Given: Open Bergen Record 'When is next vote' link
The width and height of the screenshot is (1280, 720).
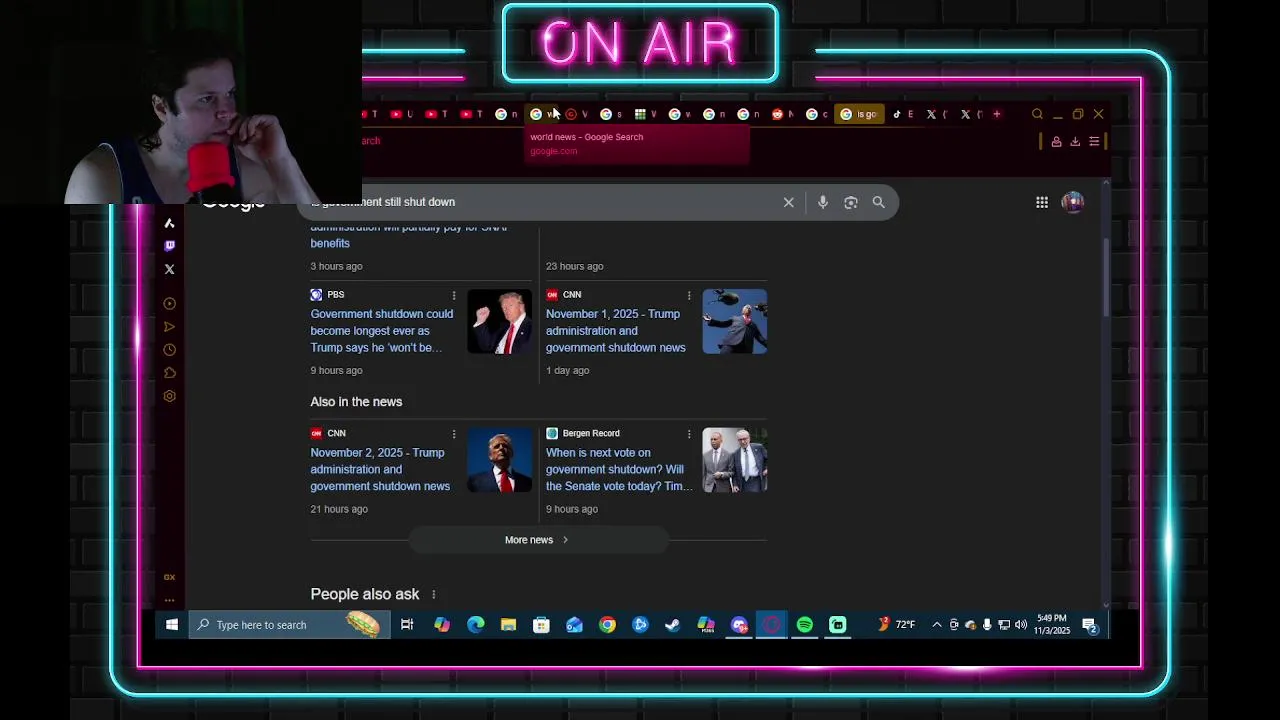Looking at the screenshot, I should coord(619,470).
